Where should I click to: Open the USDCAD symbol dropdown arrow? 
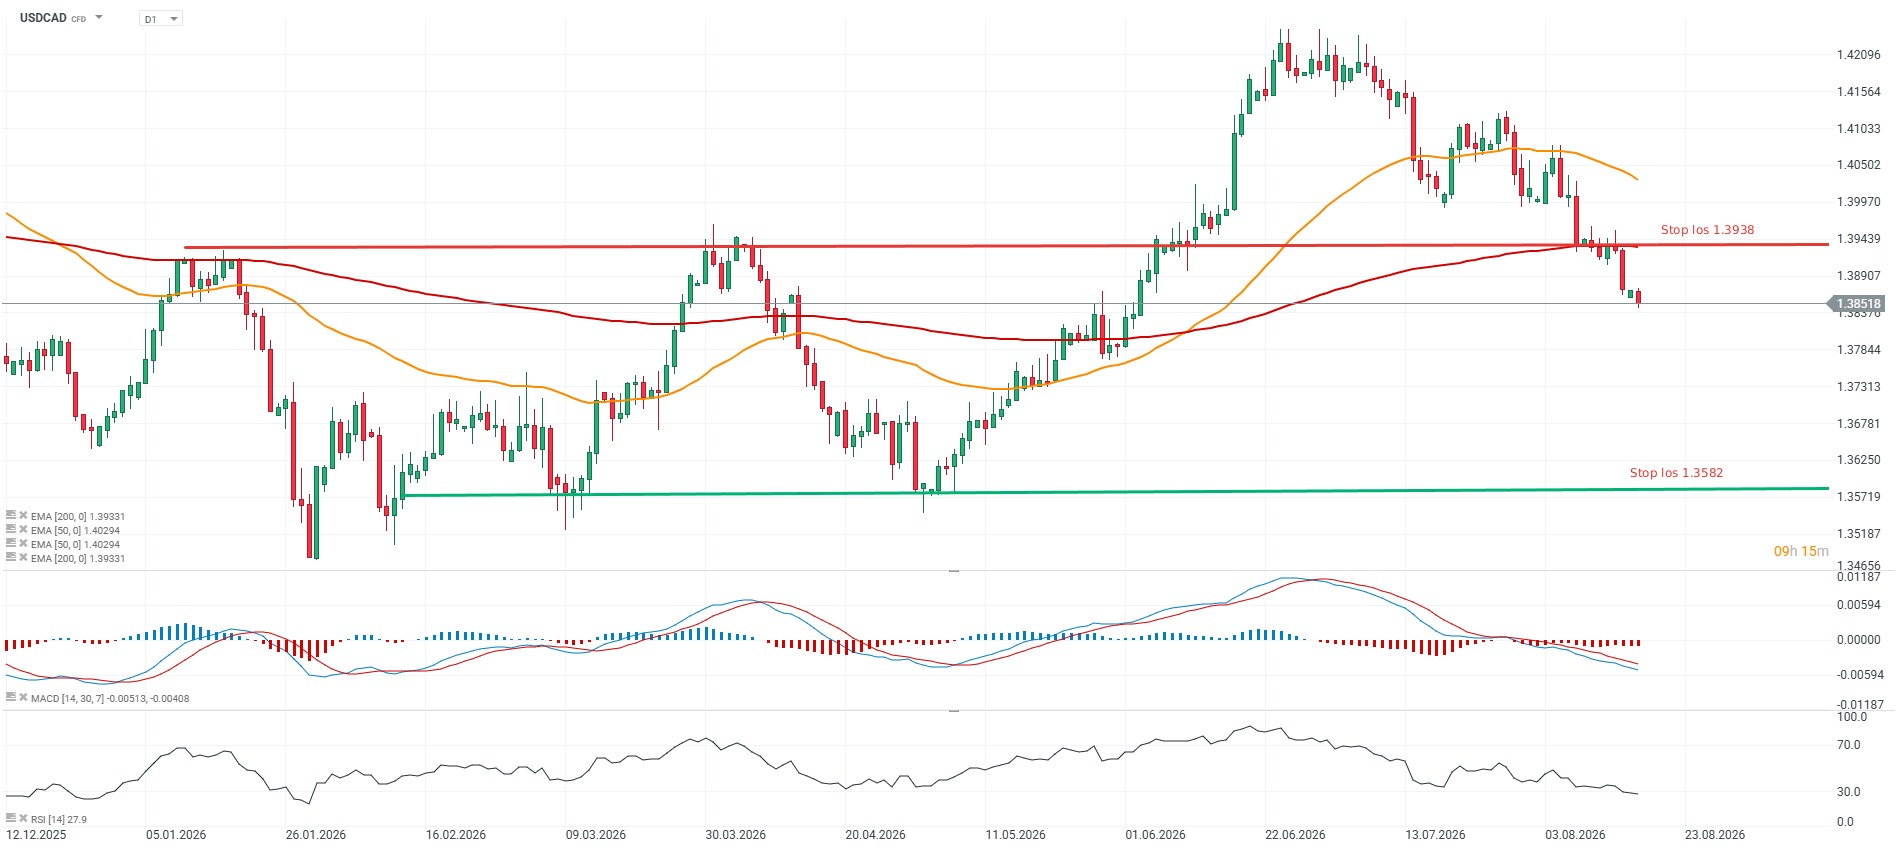(99, 18)
